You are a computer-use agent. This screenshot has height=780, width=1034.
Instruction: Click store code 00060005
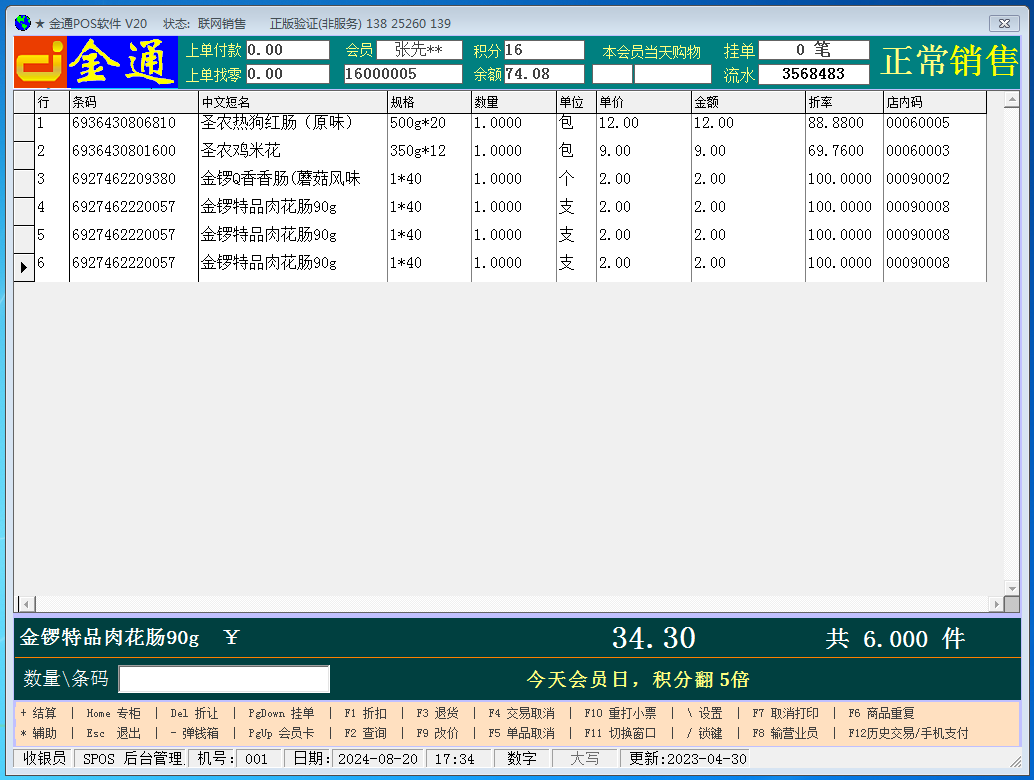point(918,123)
